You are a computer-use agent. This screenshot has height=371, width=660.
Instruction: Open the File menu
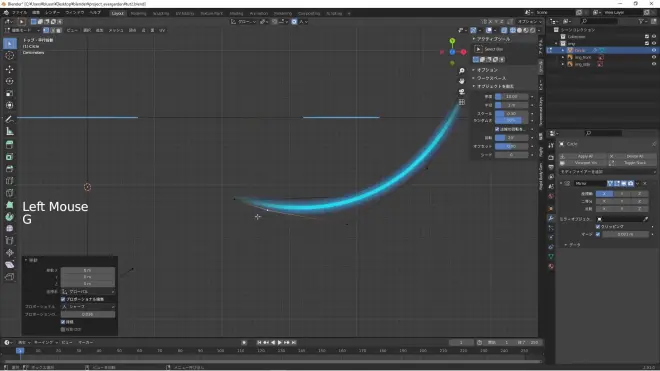[19, 13]
